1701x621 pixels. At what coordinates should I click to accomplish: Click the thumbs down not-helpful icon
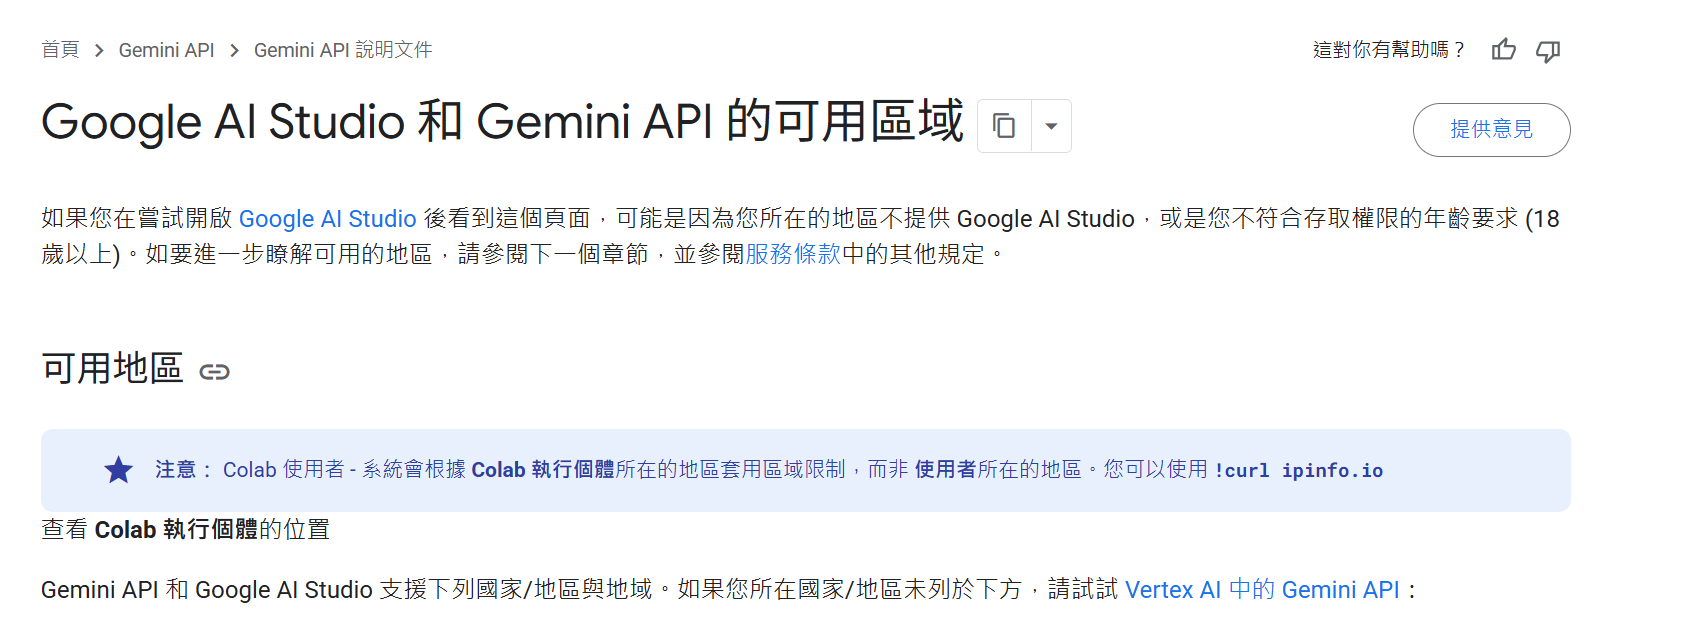1548,50
